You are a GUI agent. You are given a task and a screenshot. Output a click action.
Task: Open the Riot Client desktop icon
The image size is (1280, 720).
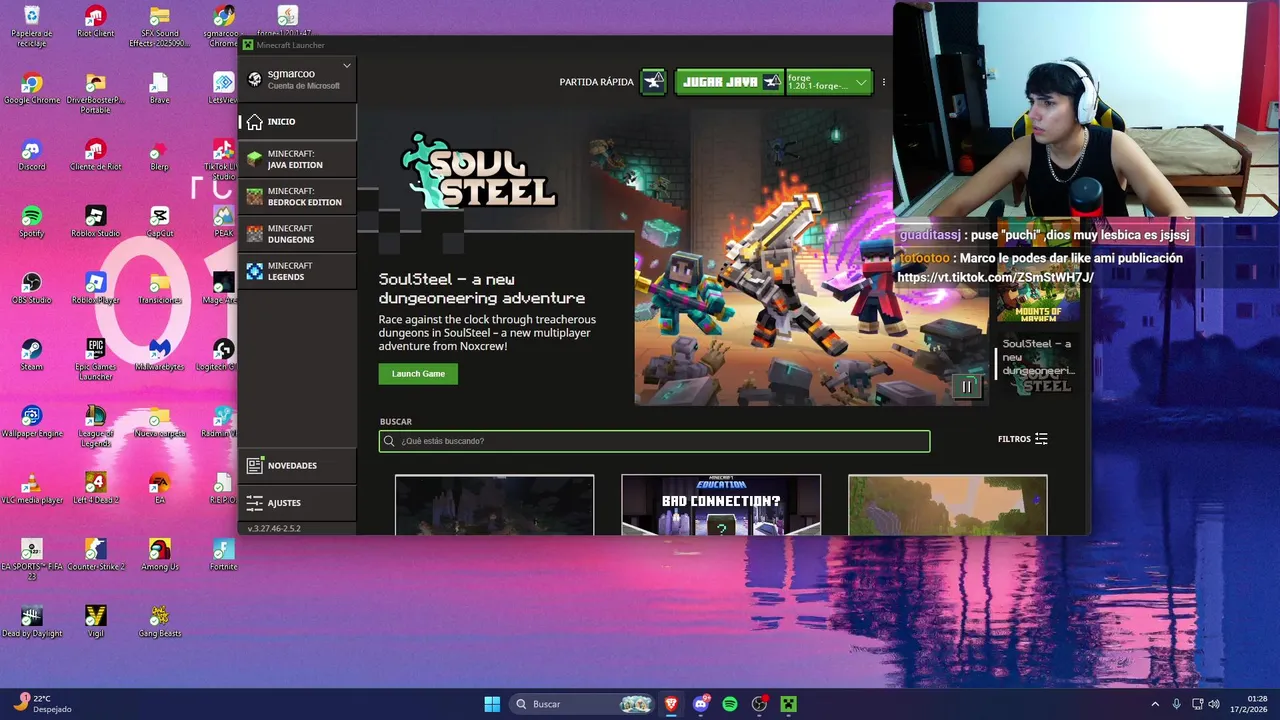(x=95, y=21)
